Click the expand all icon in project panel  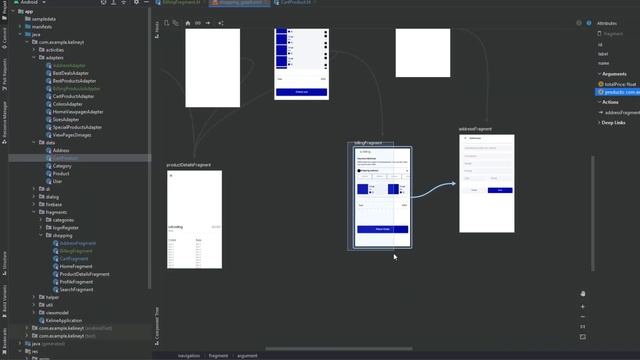click(114, 2)
